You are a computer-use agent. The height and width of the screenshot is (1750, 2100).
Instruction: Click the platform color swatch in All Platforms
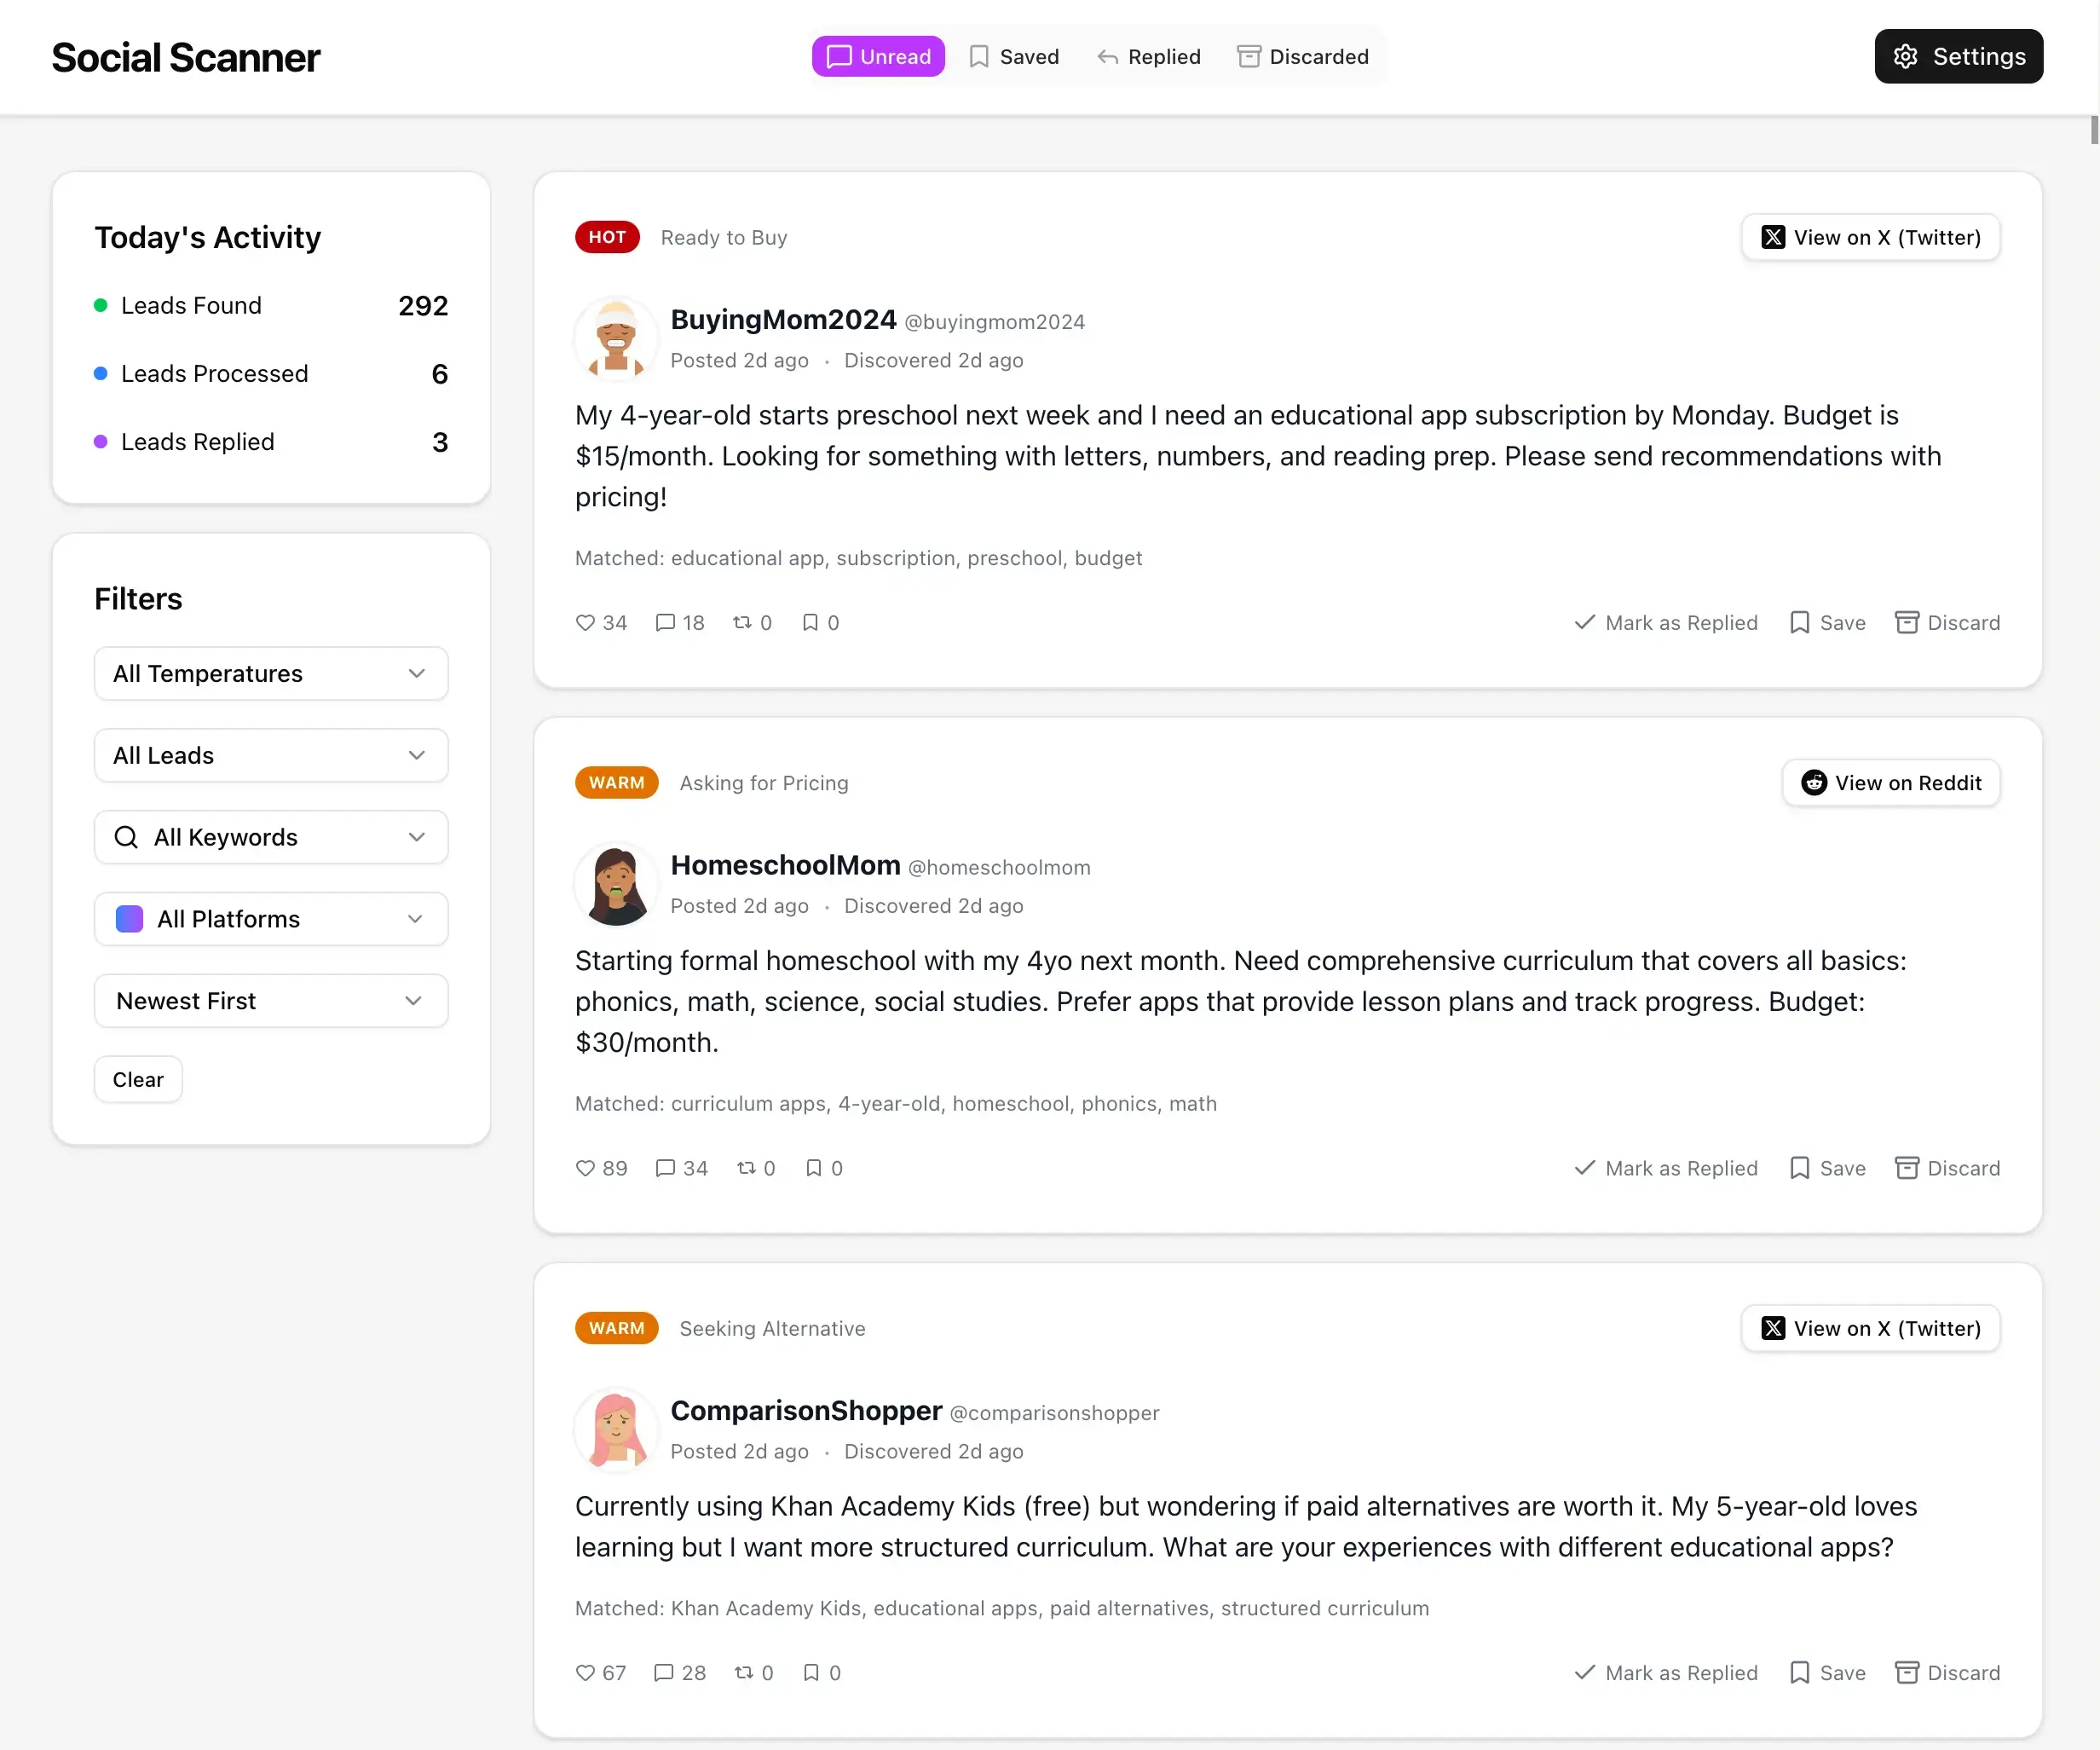click(129, 918)
